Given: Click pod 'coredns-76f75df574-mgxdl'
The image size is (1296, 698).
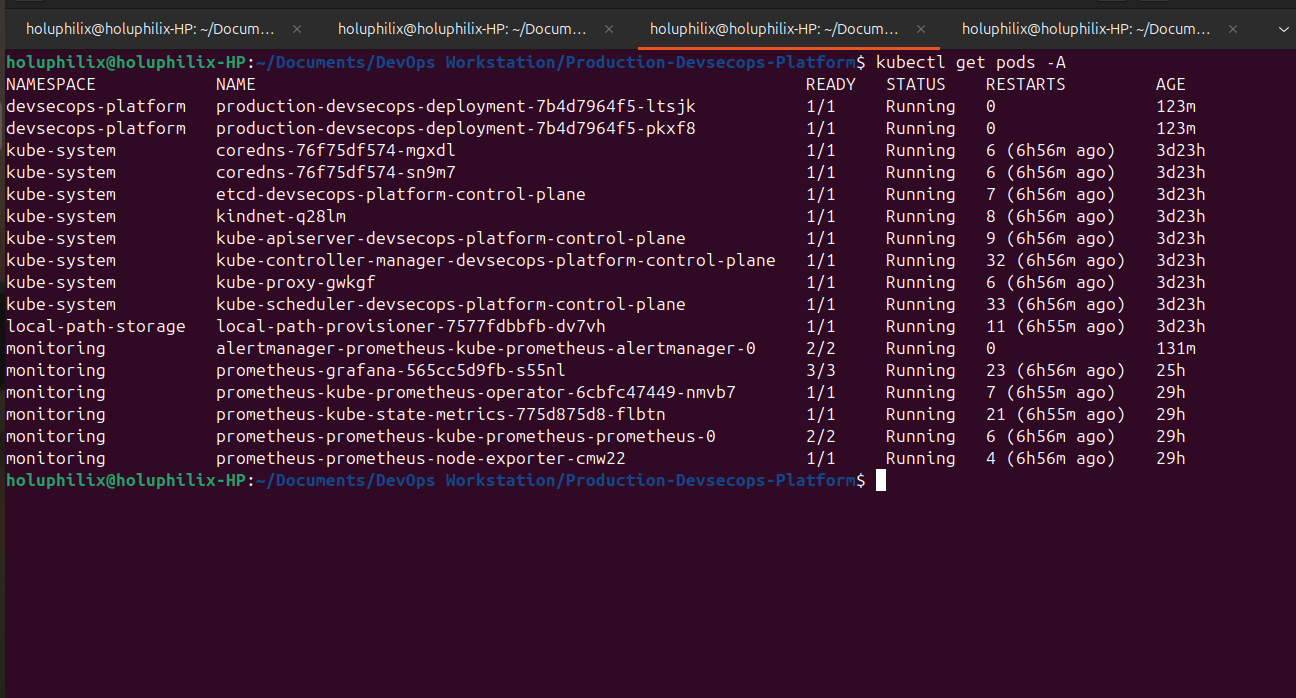Looking at the screenshot, I should click(x=336, y=150).
